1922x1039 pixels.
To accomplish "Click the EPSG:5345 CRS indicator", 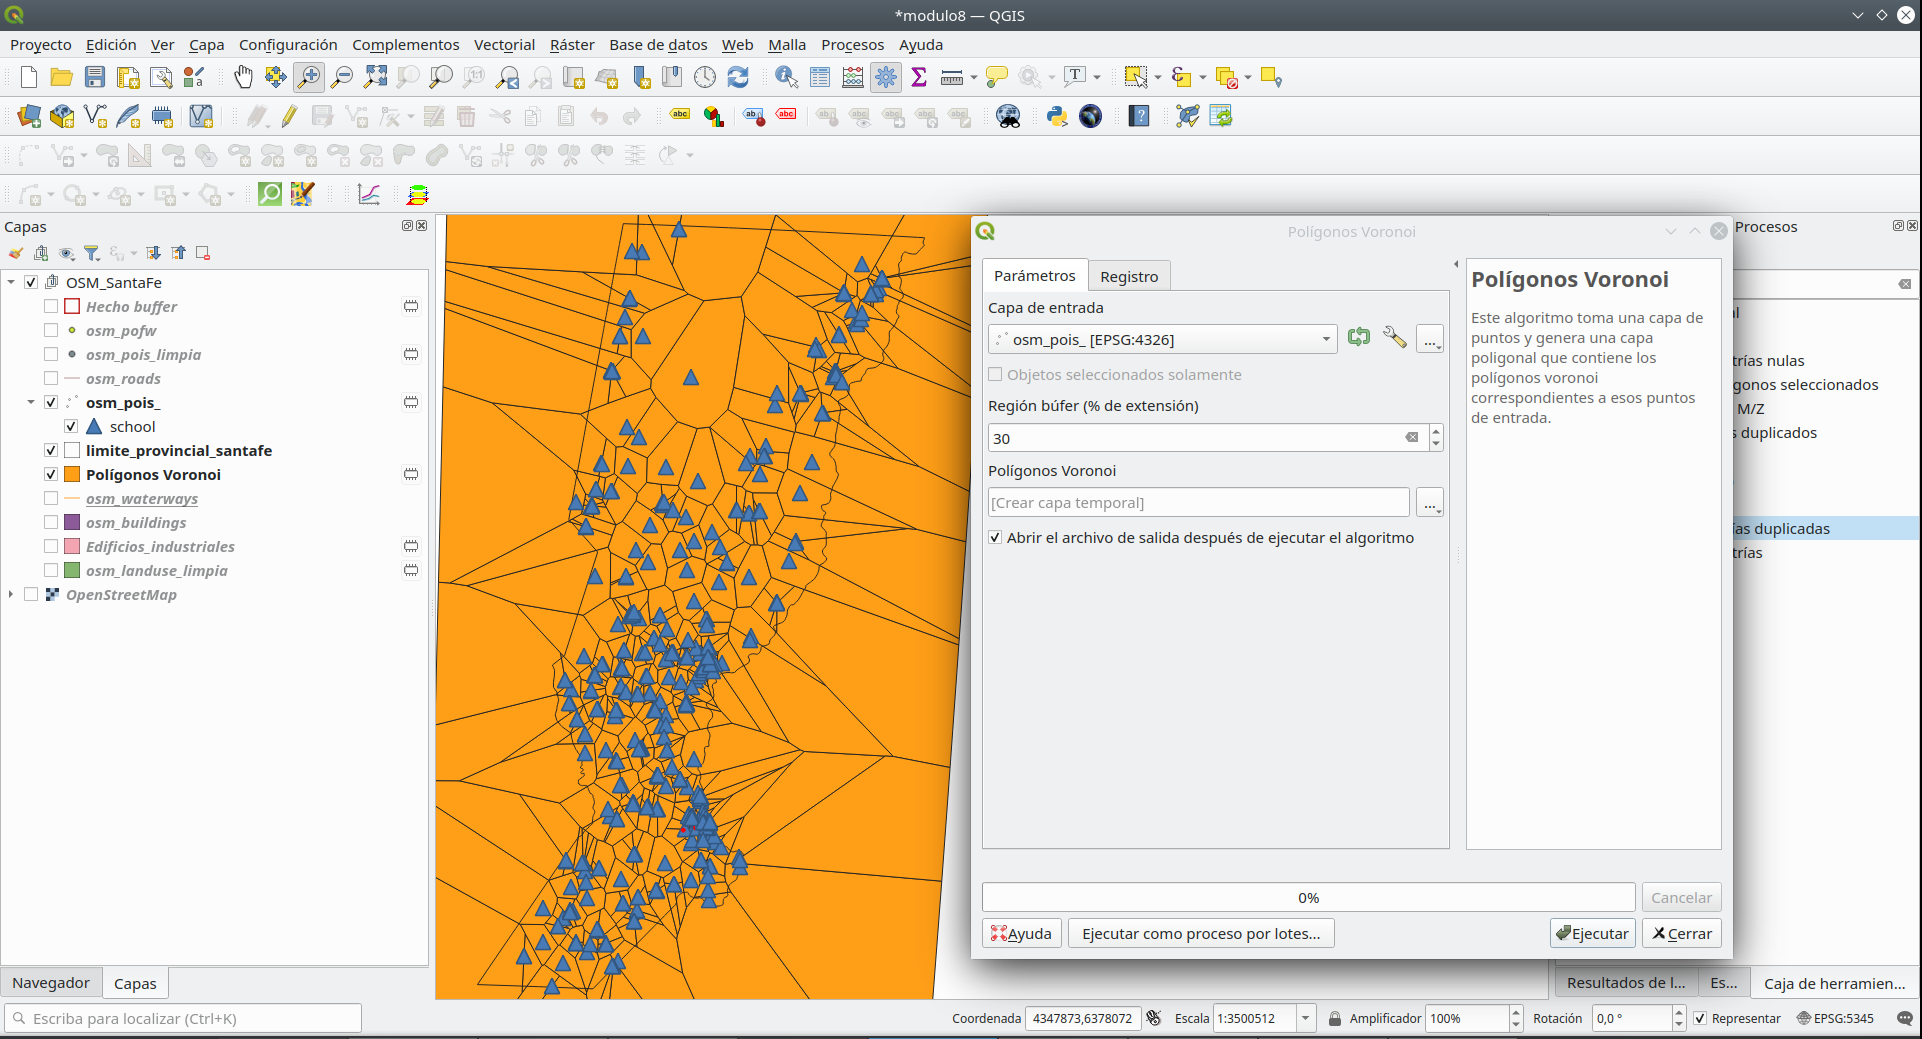I will pos(1836,1018).
